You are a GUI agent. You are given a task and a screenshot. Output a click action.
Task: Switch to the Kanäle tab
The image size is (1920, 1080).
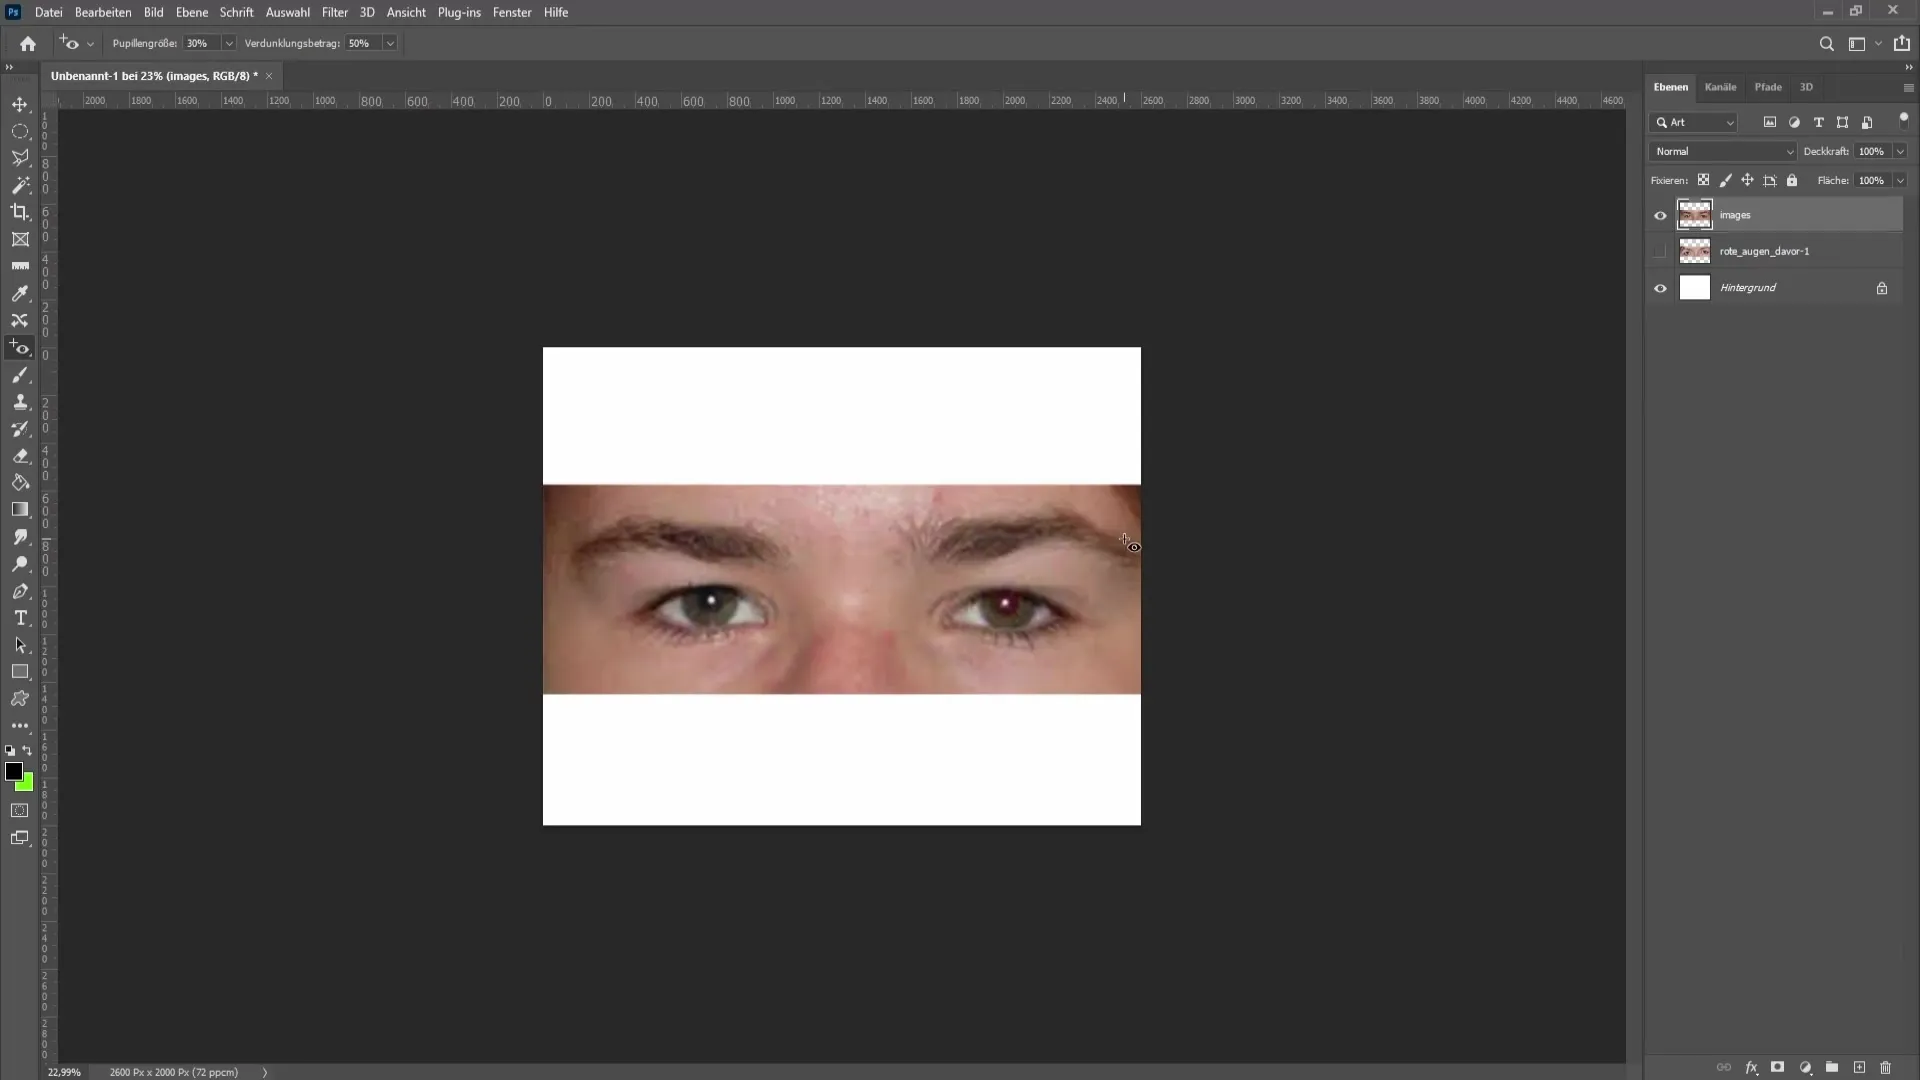click(1721, 86)
